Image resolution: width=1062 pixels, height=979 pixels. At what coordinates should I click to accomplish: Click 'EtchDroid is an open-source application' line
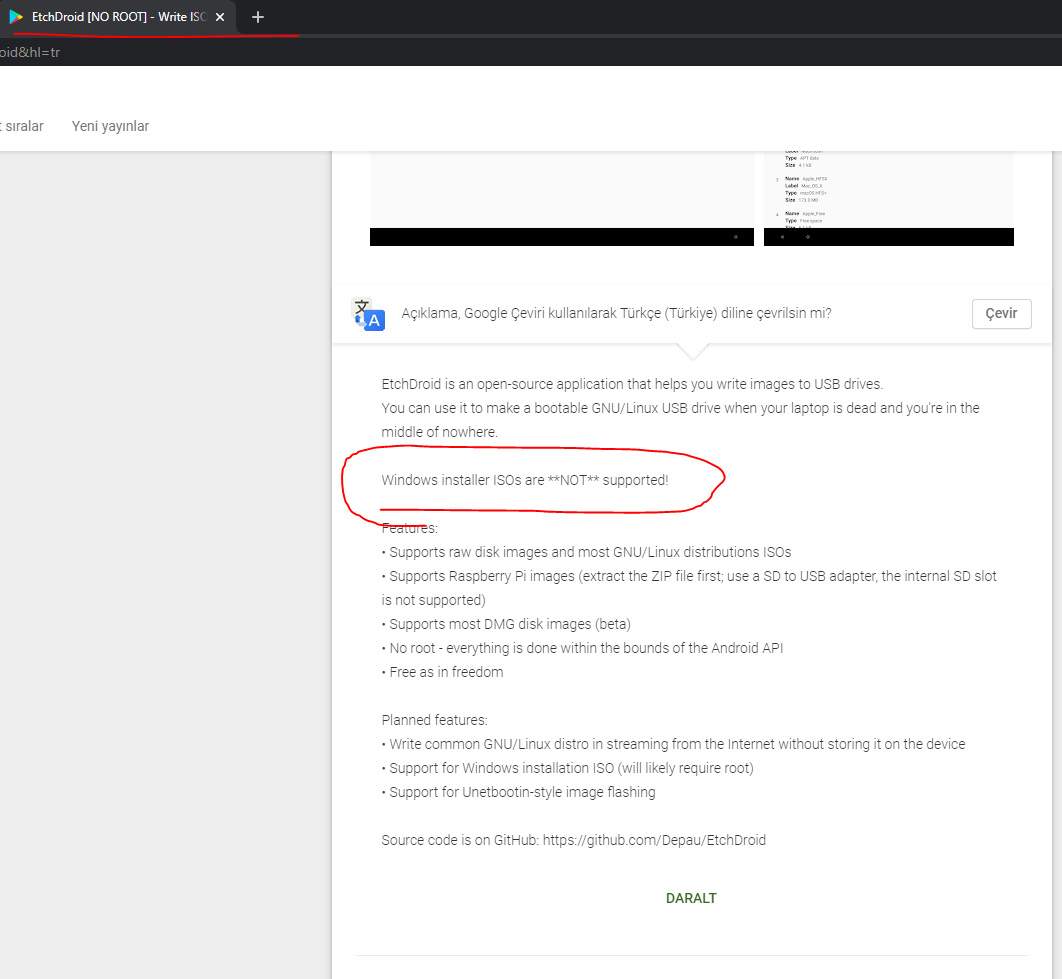point(632,384)
